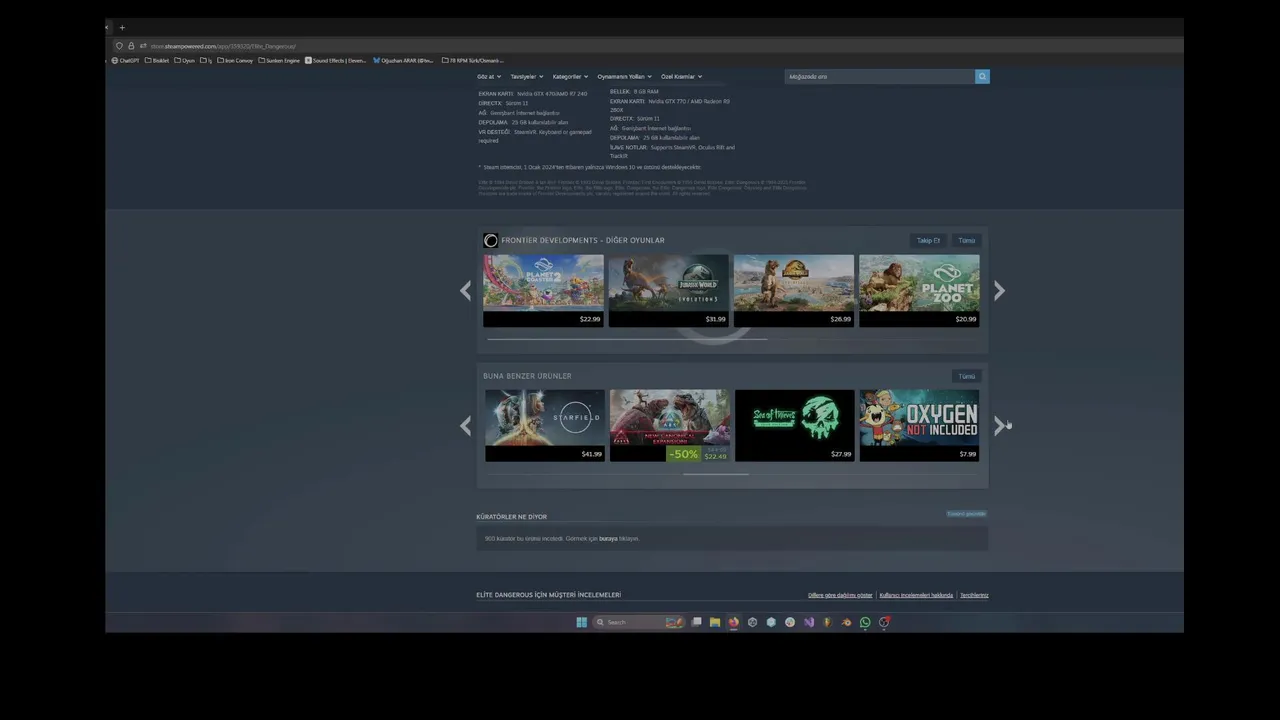Open the Iron Convoy bookmarks folder
This screenshot has width=1280, height=720.
pyautogui.click(x=235, y=60)
